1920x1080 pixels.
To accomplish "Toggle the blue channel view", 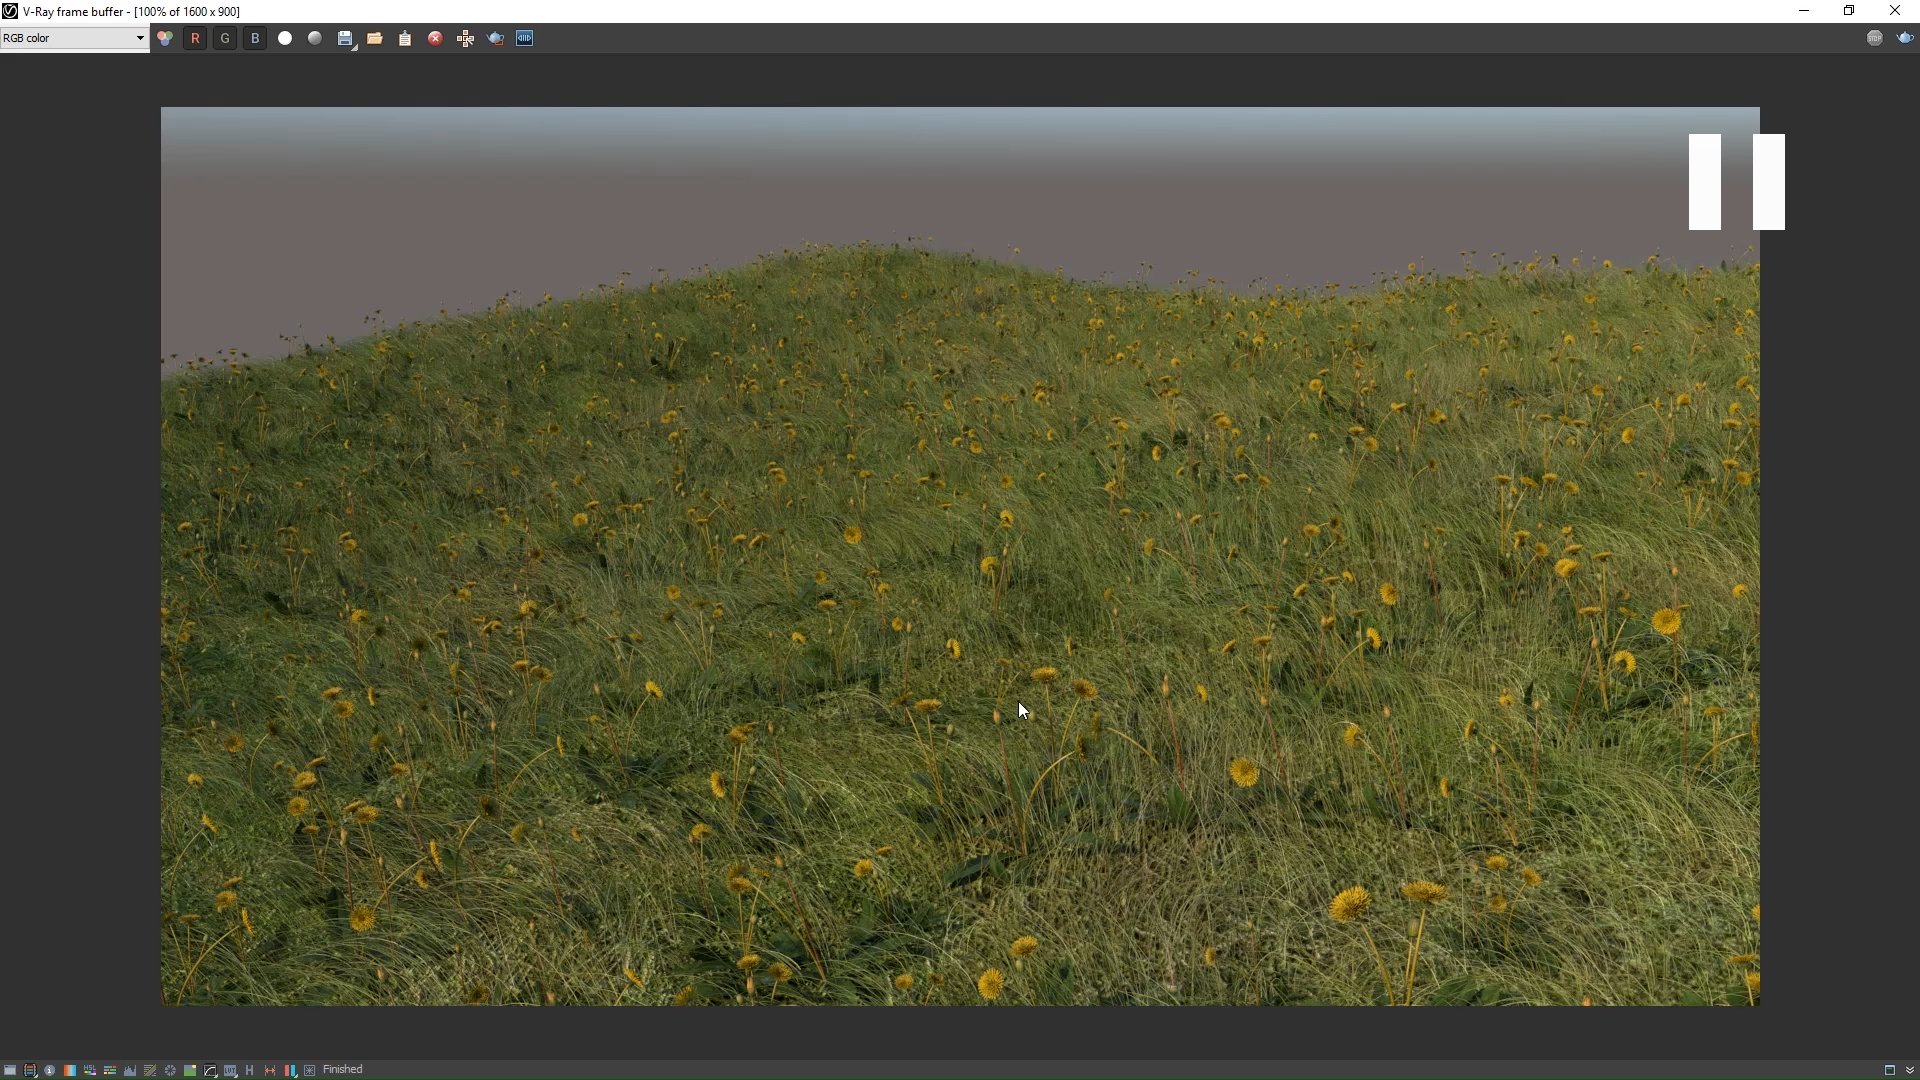I will click(x=255, y=38).
